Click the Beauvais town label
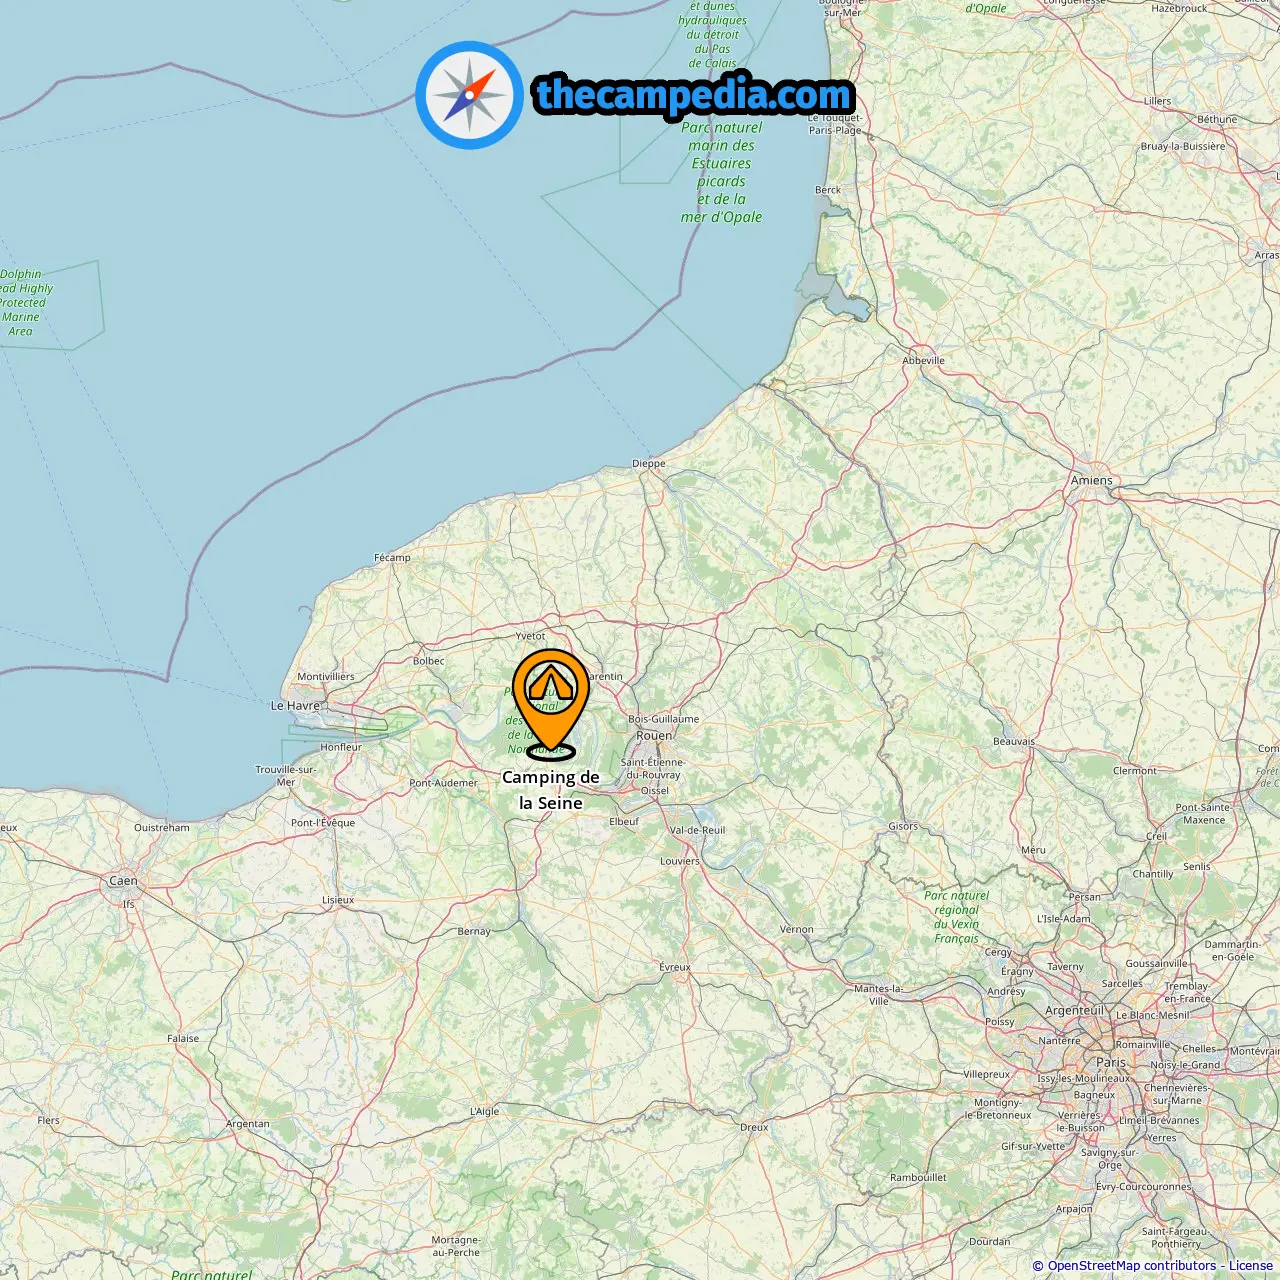The height and width of the screenshot is (1280, 1280). coord(1014,742)
